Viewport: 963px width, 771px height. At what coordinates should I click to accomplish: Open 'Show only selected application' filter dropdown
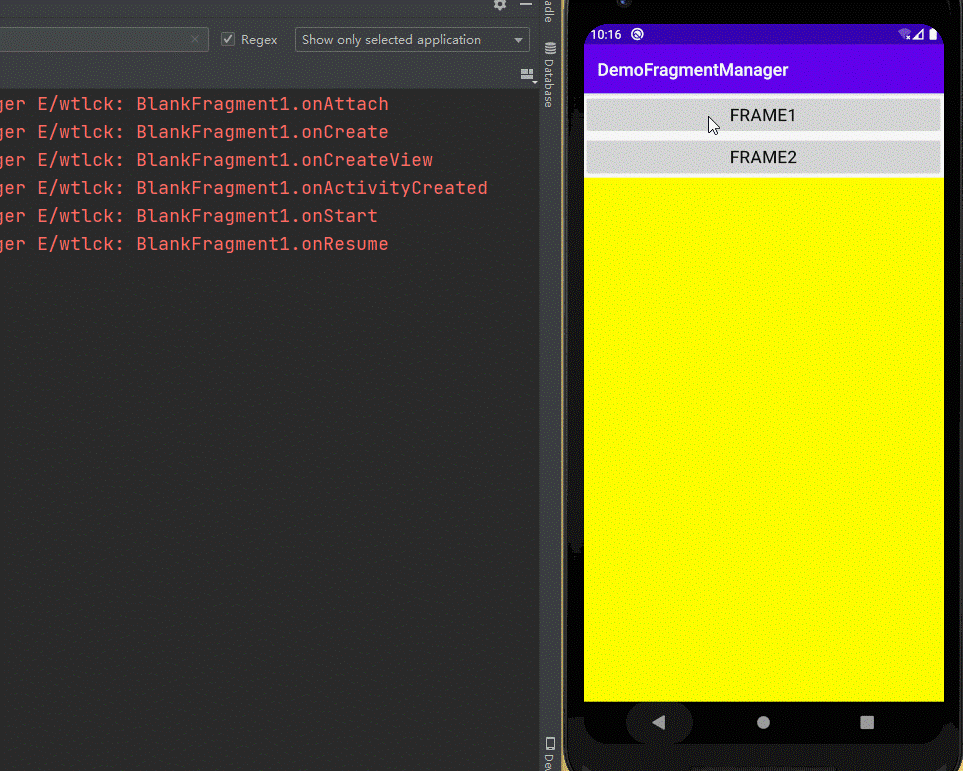point(412,39)
